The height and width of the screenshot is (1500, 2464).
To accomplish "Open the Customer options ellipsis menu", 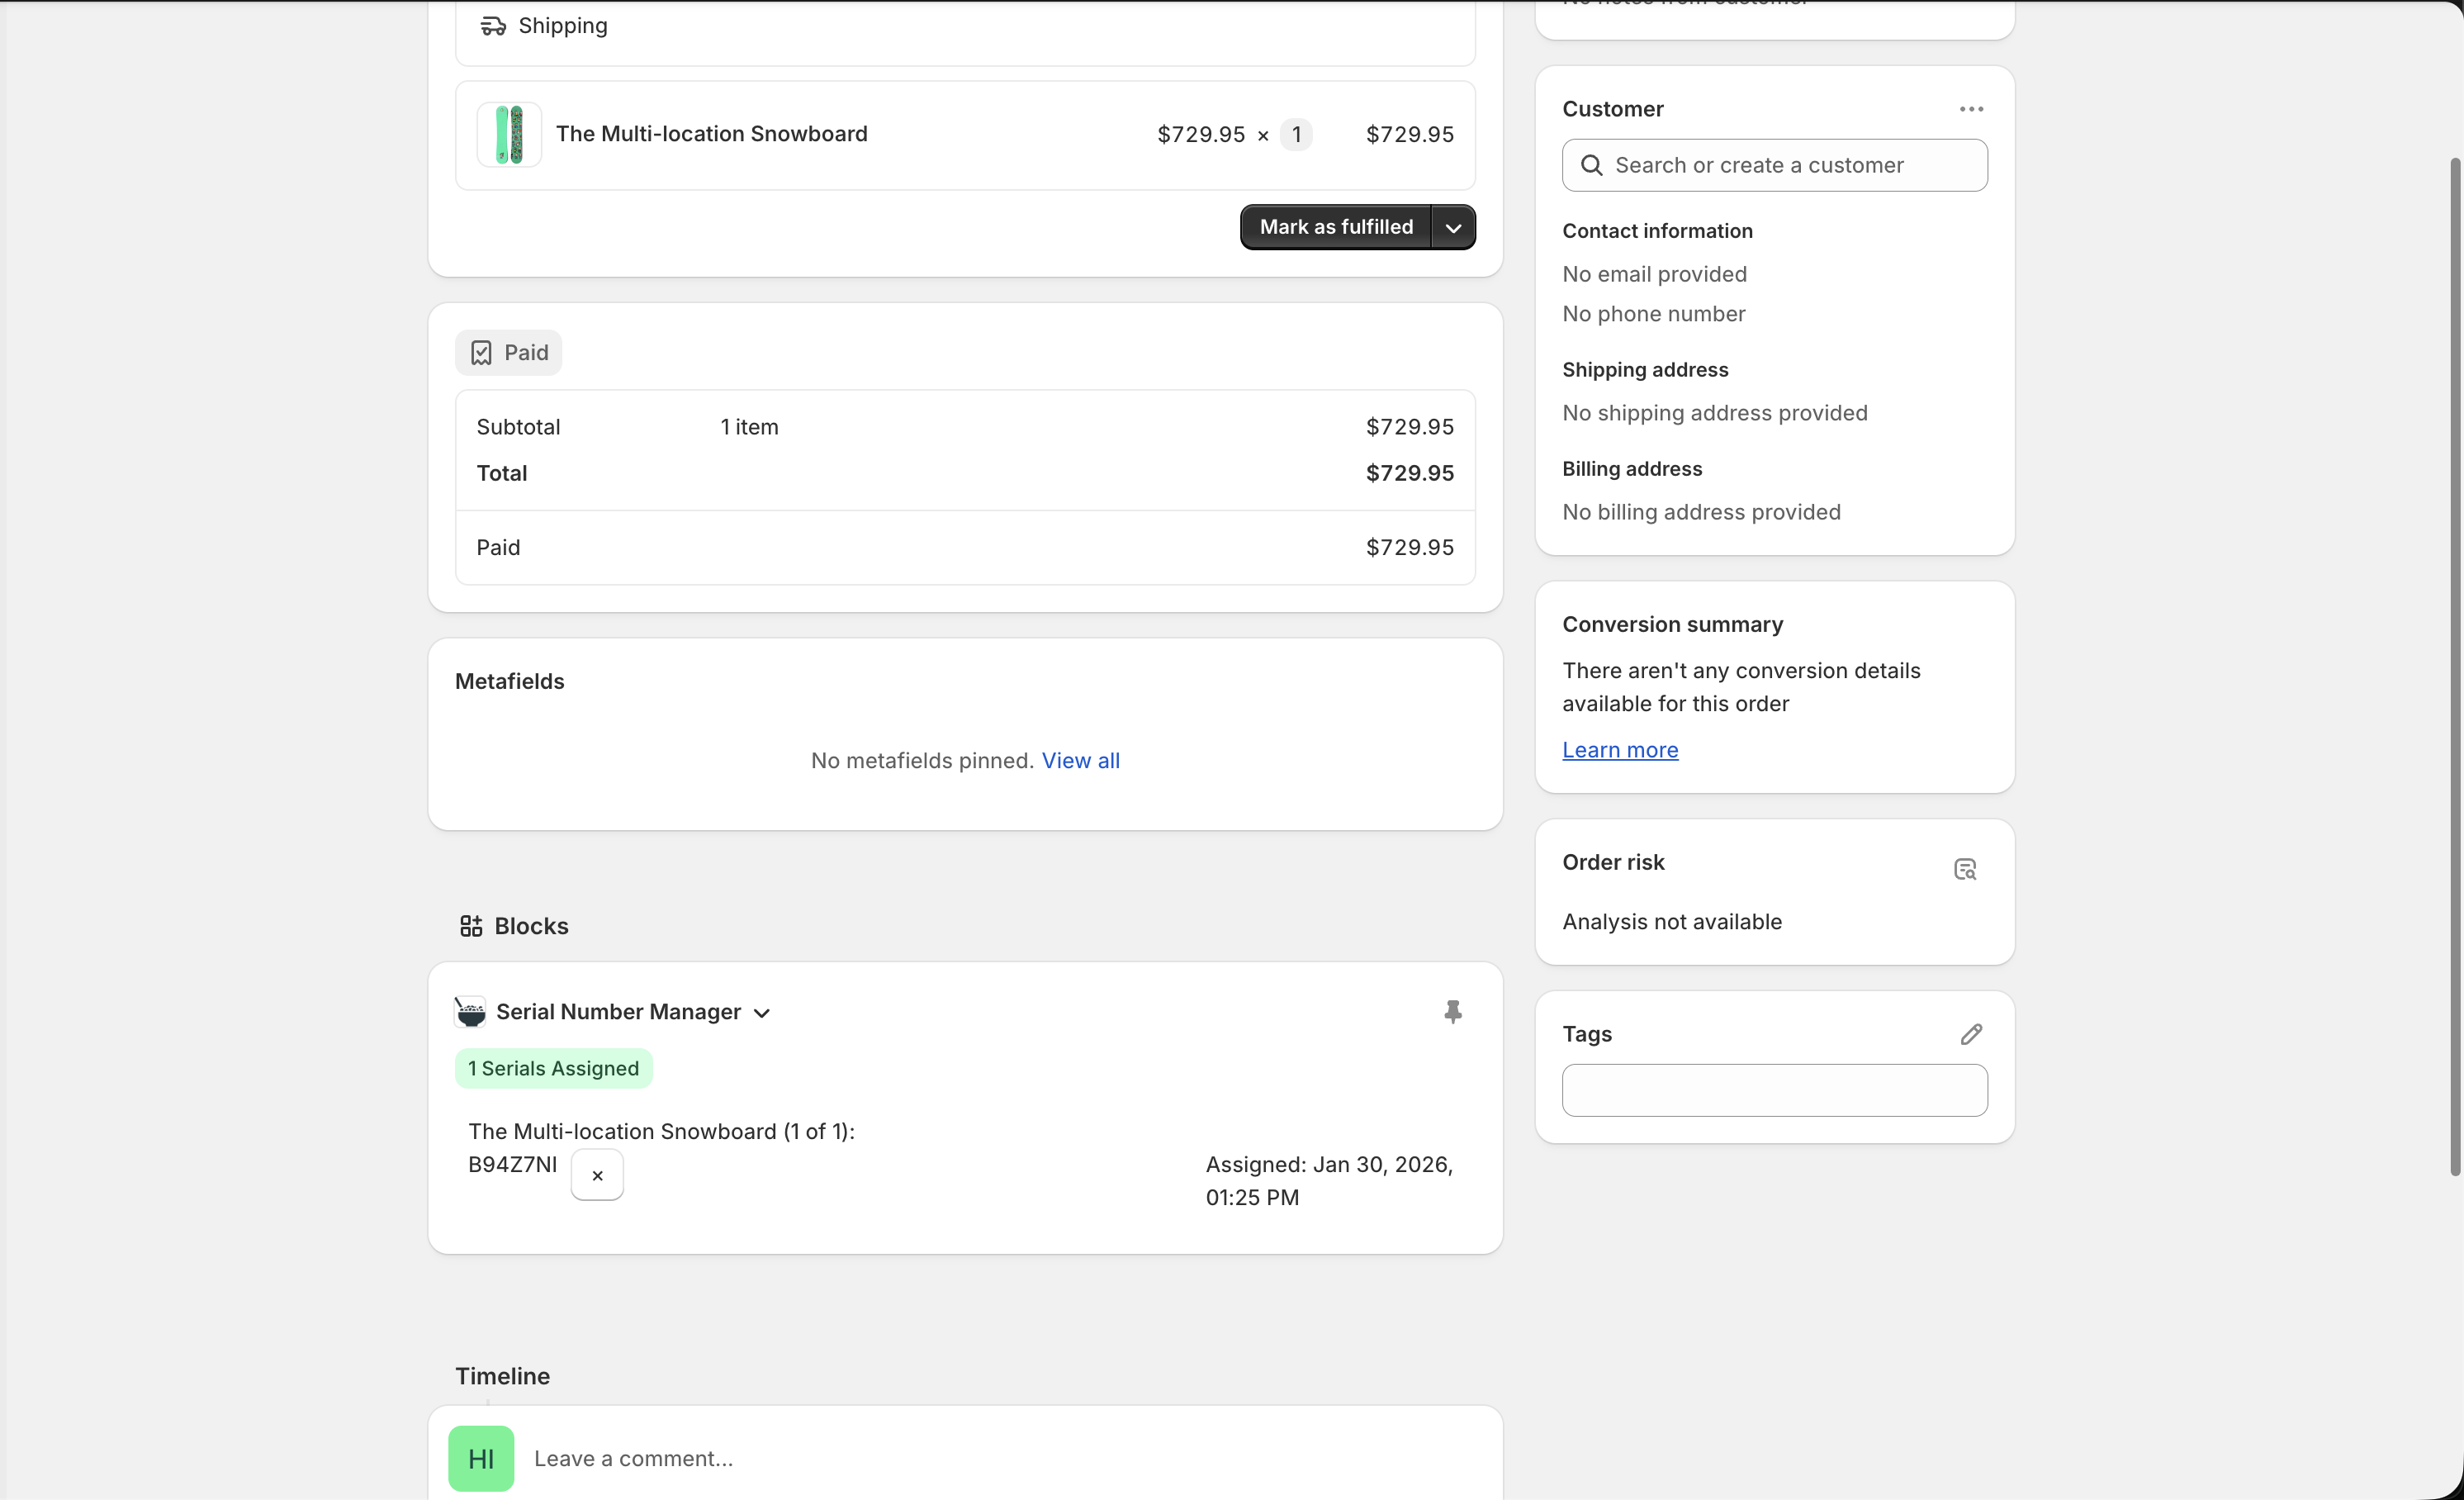I will pos(1970,108).
